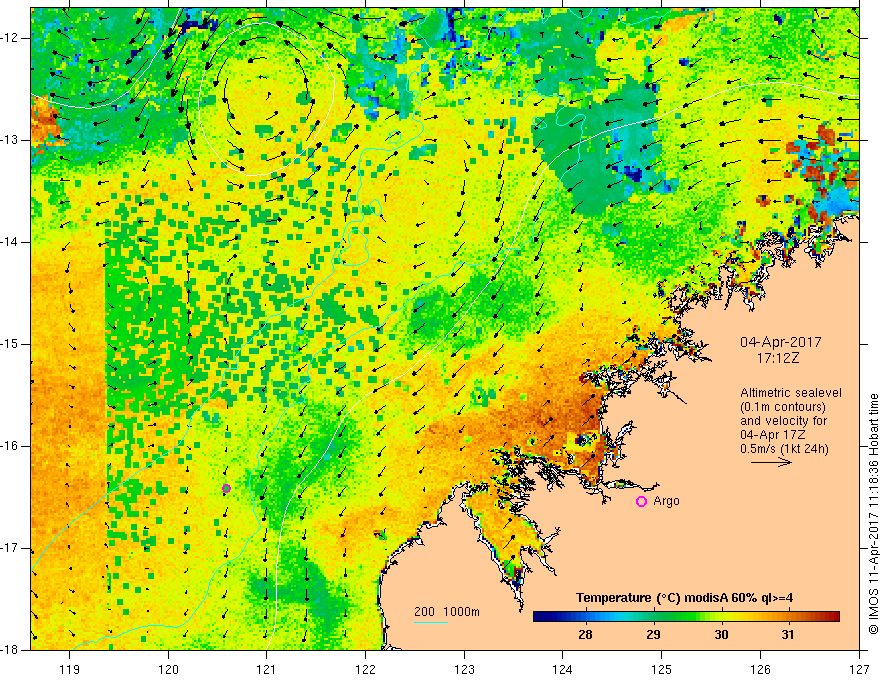Click latitude axis label '-16'
The height and width of the screenshot is (680, 880).
pyautogui.click(x=10, y=447)
